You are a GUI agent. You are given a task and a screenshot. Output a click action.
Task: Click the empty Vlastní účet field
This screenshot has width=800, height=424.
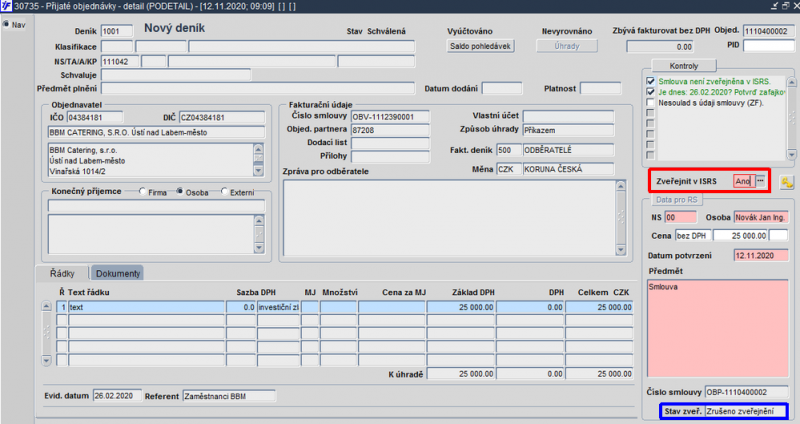[568, 116]
